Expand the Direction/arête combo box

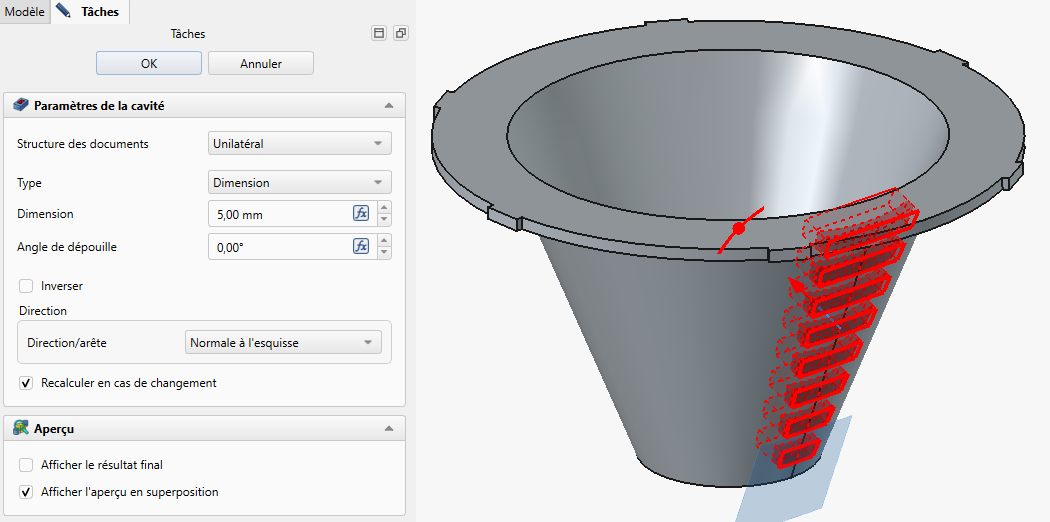tap(284, 343)
